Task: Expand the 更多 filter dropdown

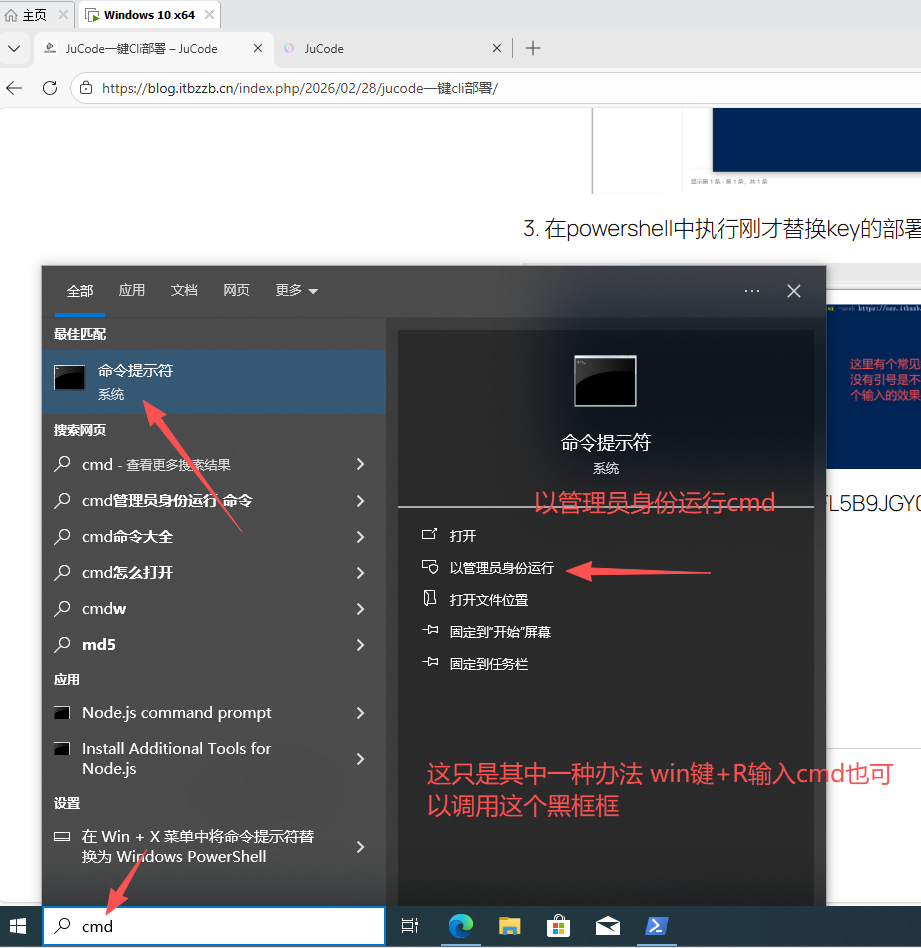Action: (296, 291)
